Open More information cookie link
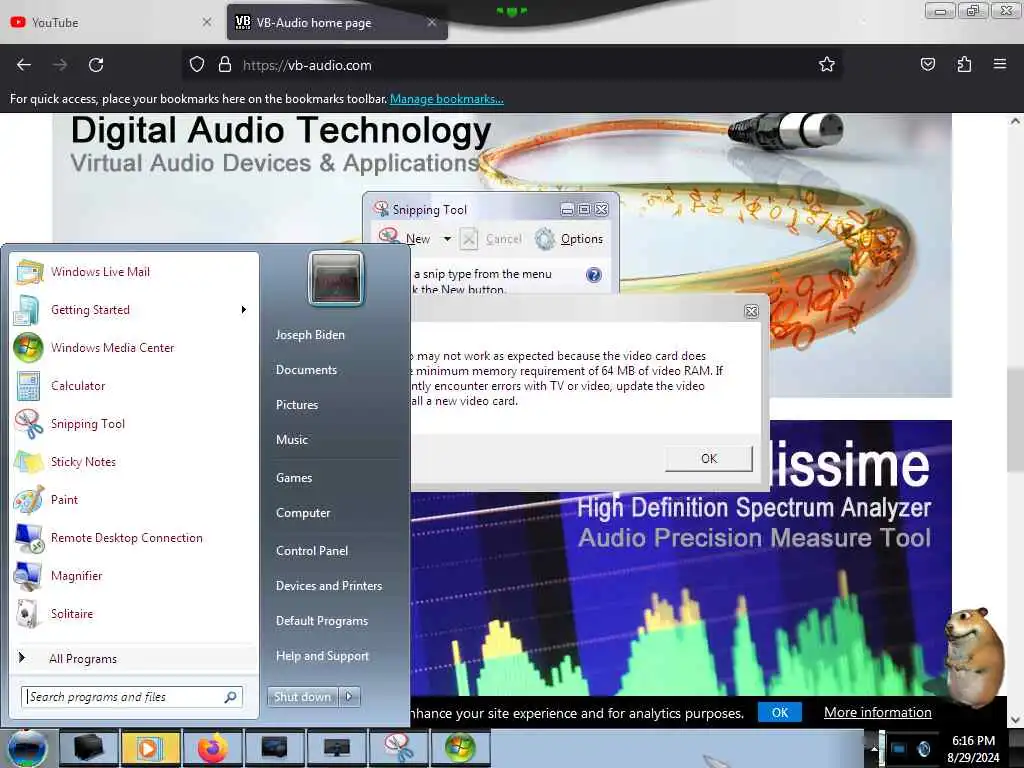Viewport: 1024px width, 768px height. [877, 712]
